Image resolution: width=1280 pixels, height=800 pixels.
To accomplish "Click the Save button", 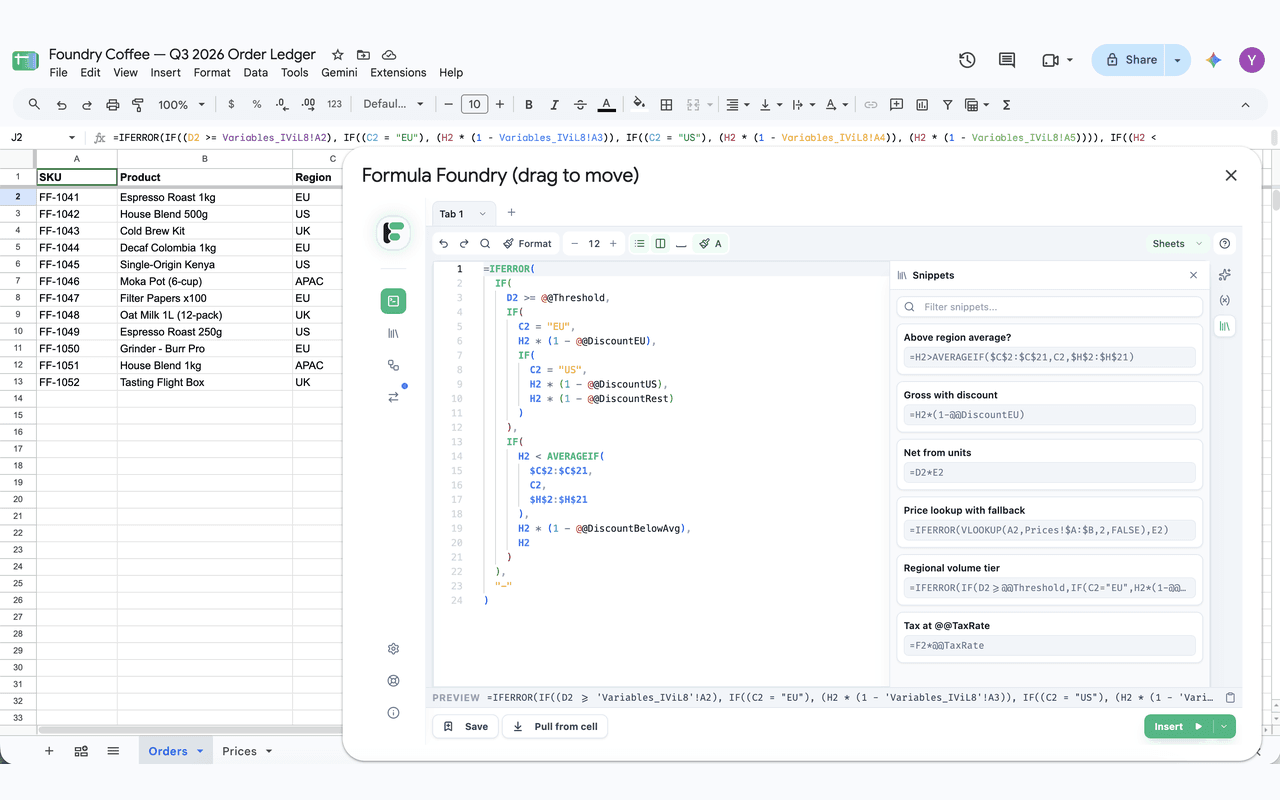I will point(466,727).
